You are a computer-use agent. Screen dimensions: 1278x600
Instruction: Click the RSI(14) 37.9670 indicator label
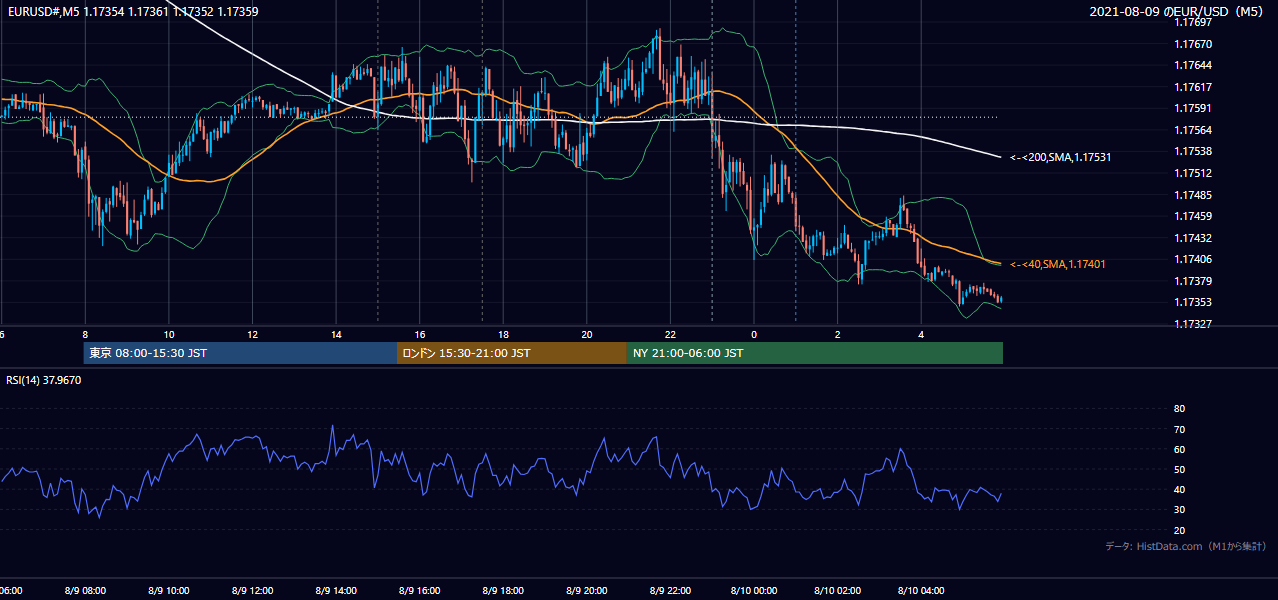[x=44, y=380]
